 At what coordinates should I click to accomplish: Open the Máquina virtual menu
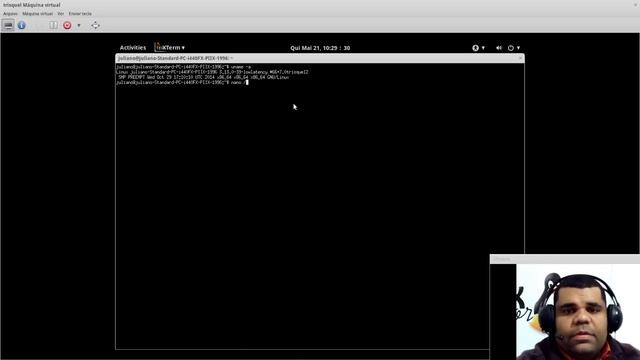pos(38,13)
